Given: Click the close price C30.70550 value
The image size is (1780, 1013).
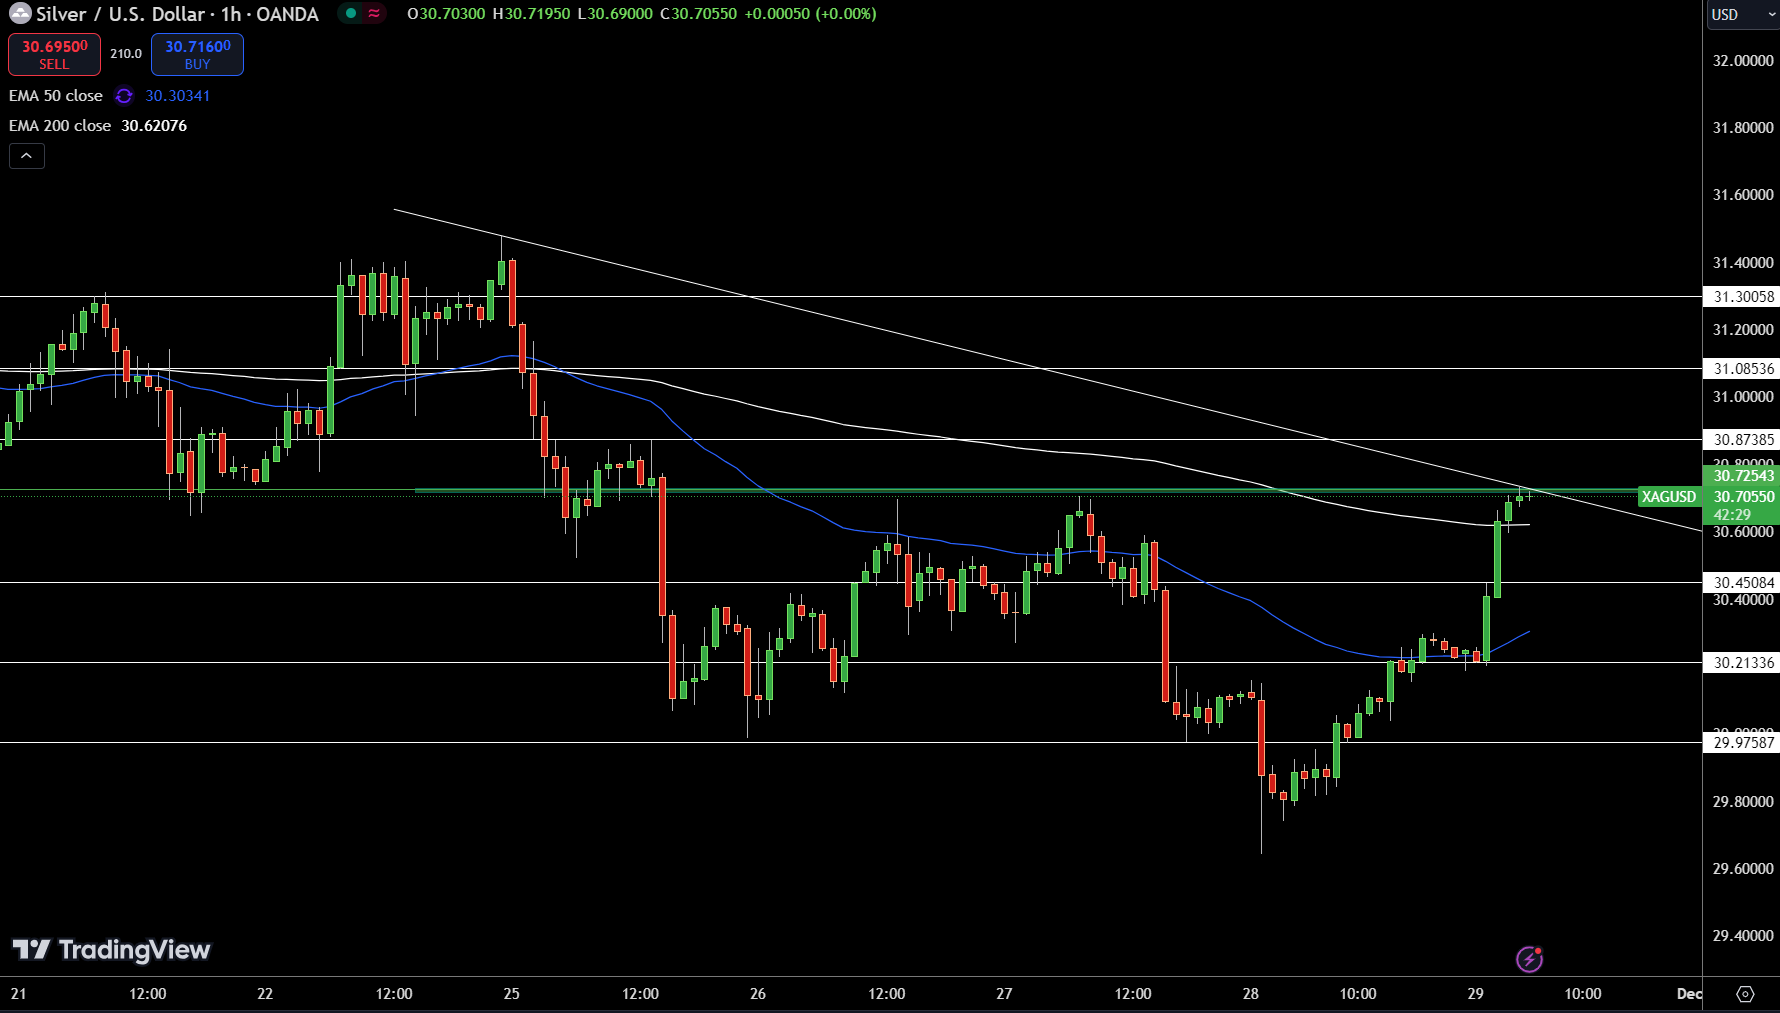Looking at the screenshot, I should [x=698, y=14].
